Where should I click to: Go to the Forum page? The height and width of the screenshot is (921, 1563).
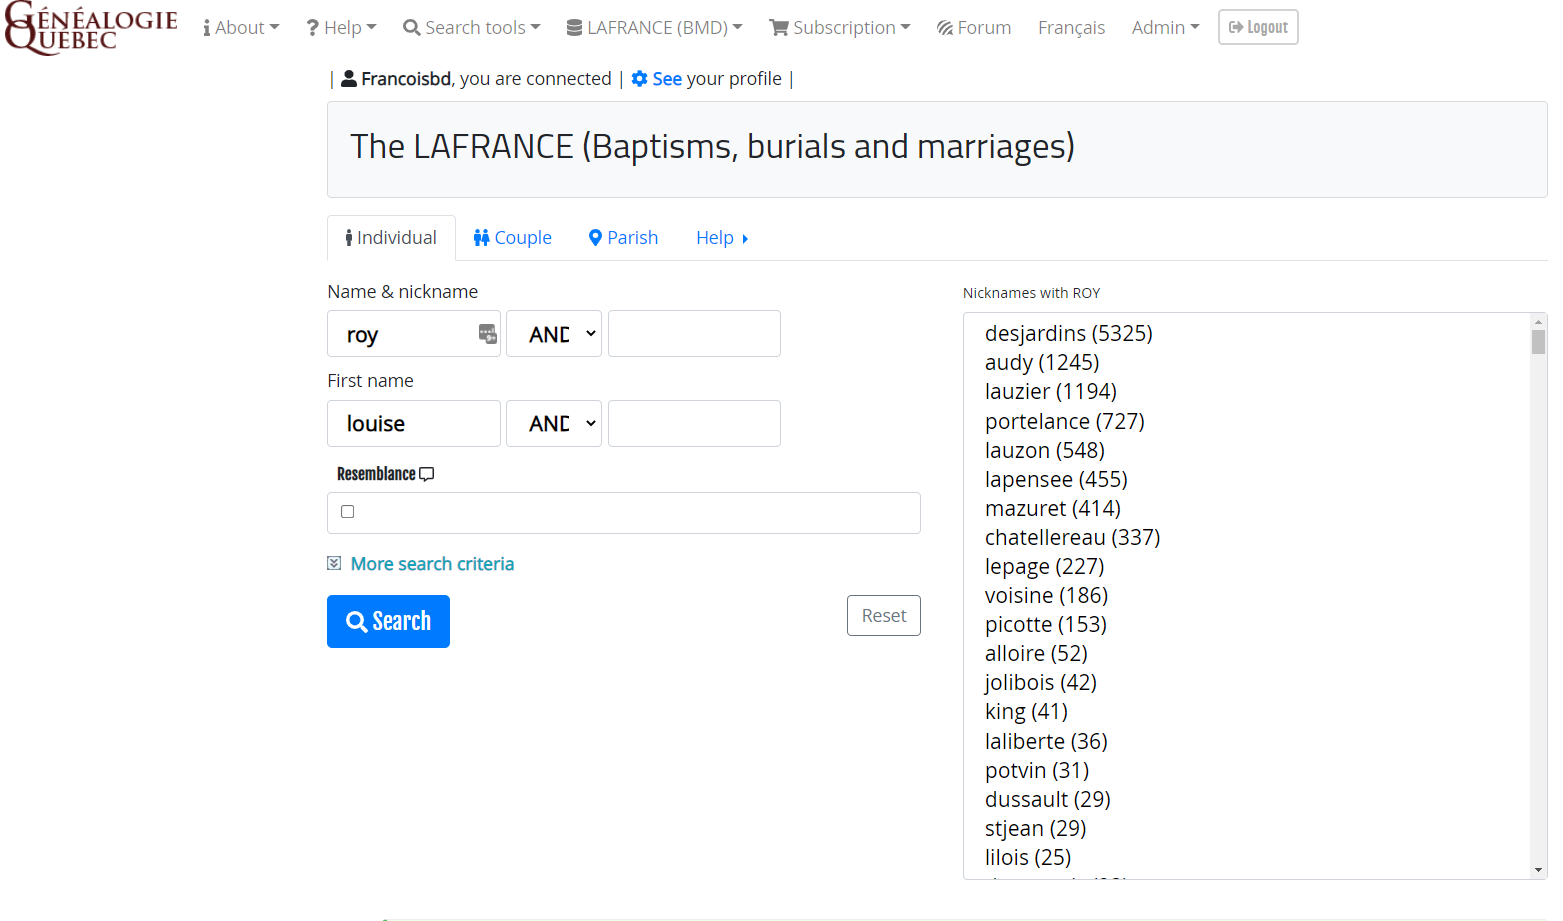974,28
